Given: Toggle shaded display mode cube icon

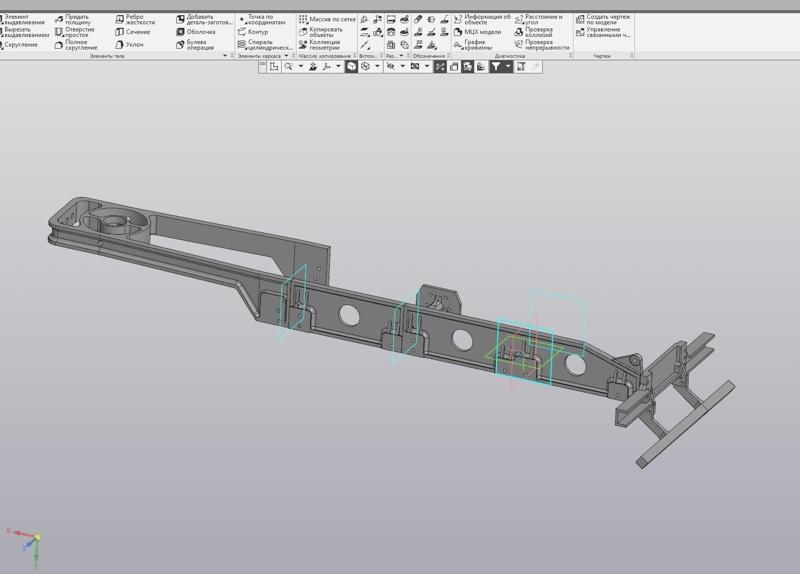Looking at the screenshot, I should click(352, 67).
